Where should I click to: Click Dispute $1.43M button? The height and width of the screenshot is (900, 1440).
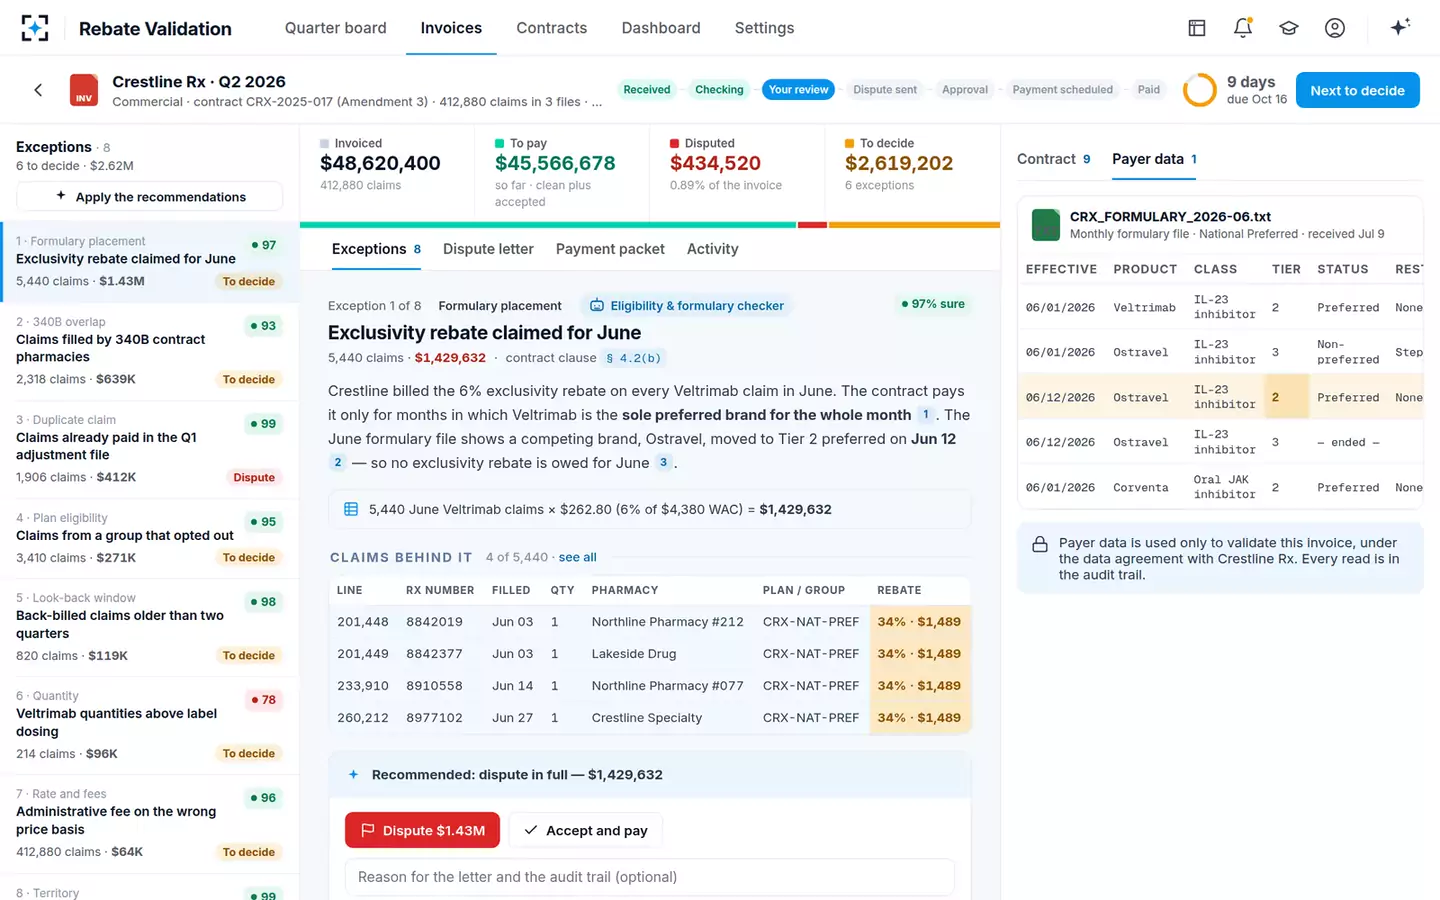point(422,830)
